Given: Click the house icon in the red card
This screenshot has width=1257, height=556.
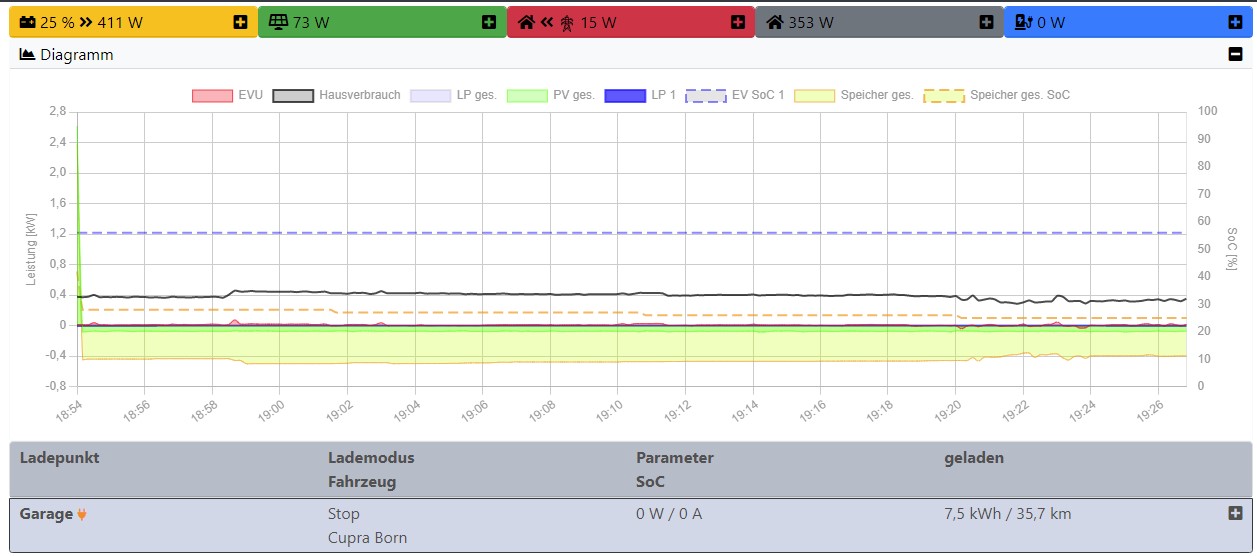Looking at the screenshot, I should (x=526, y=22).
